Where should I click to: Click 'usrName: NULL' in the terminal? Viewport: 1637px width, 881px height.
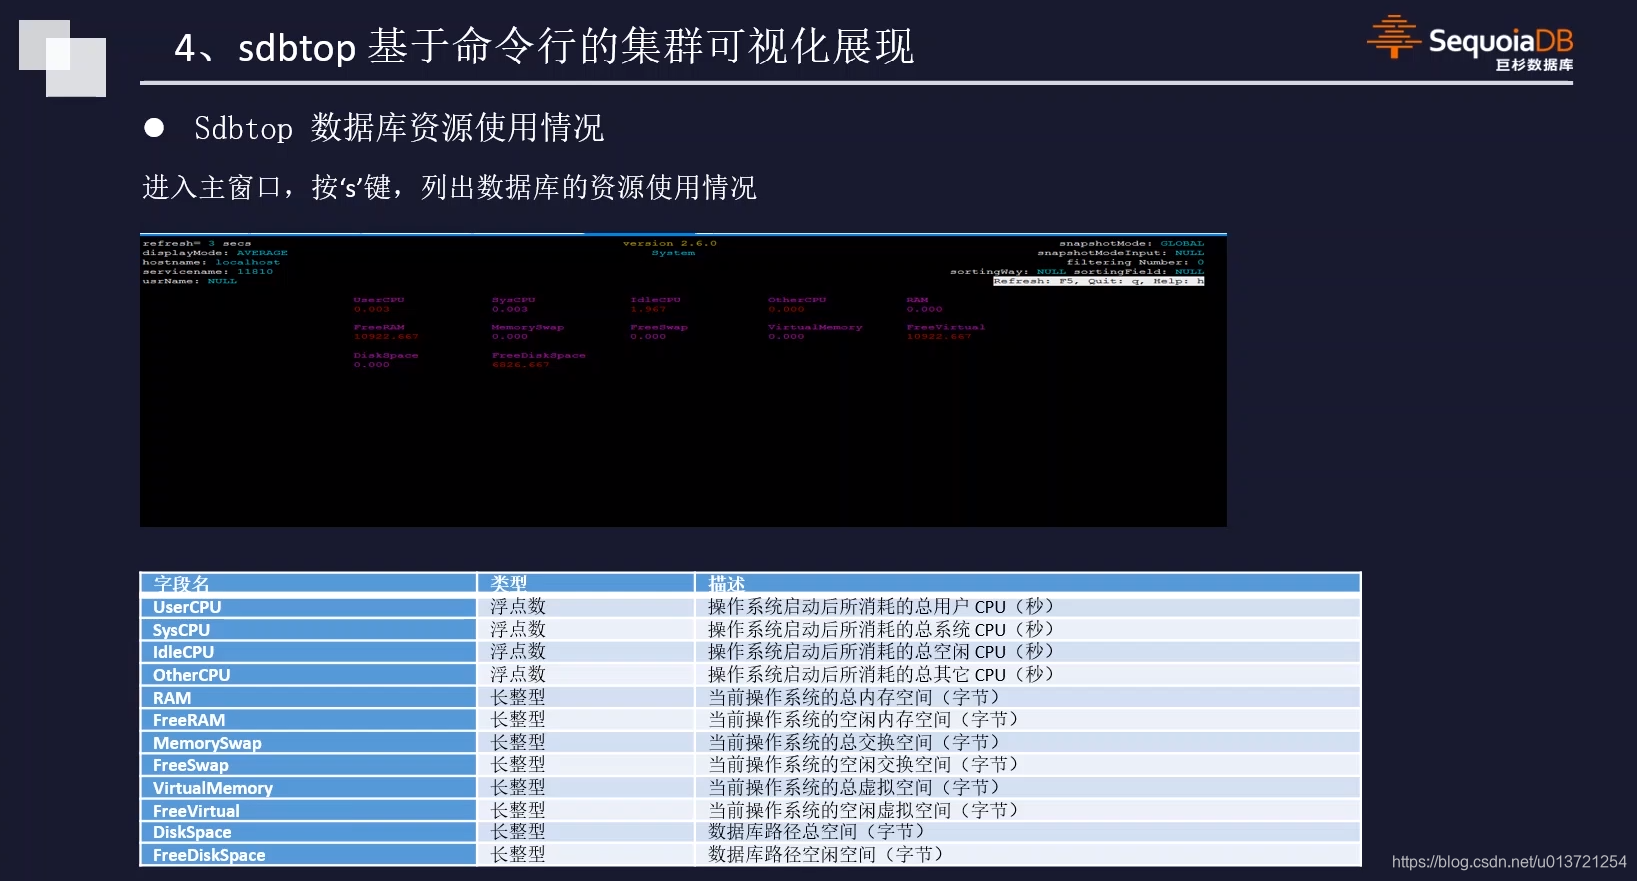click(x=190, y=281)
